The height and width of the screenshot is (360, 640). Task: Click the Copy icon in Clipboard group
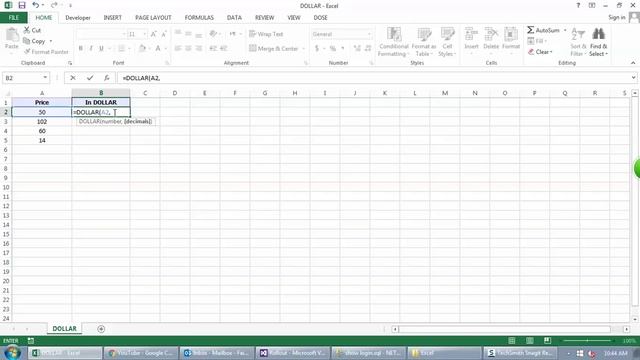point(27,41)
